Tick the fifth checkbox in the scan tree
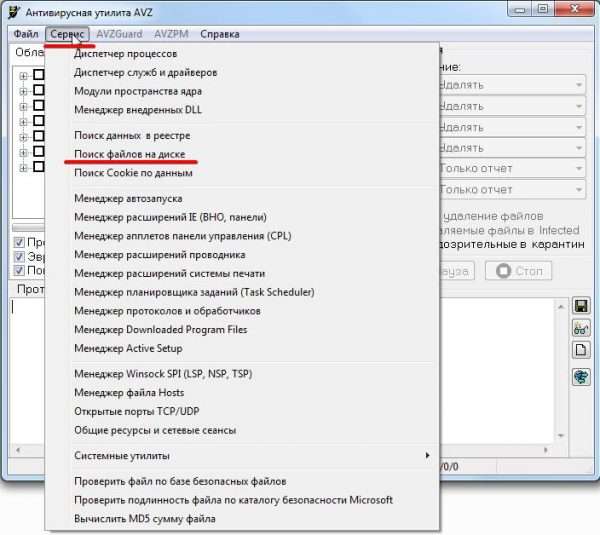 coord(39,136)
